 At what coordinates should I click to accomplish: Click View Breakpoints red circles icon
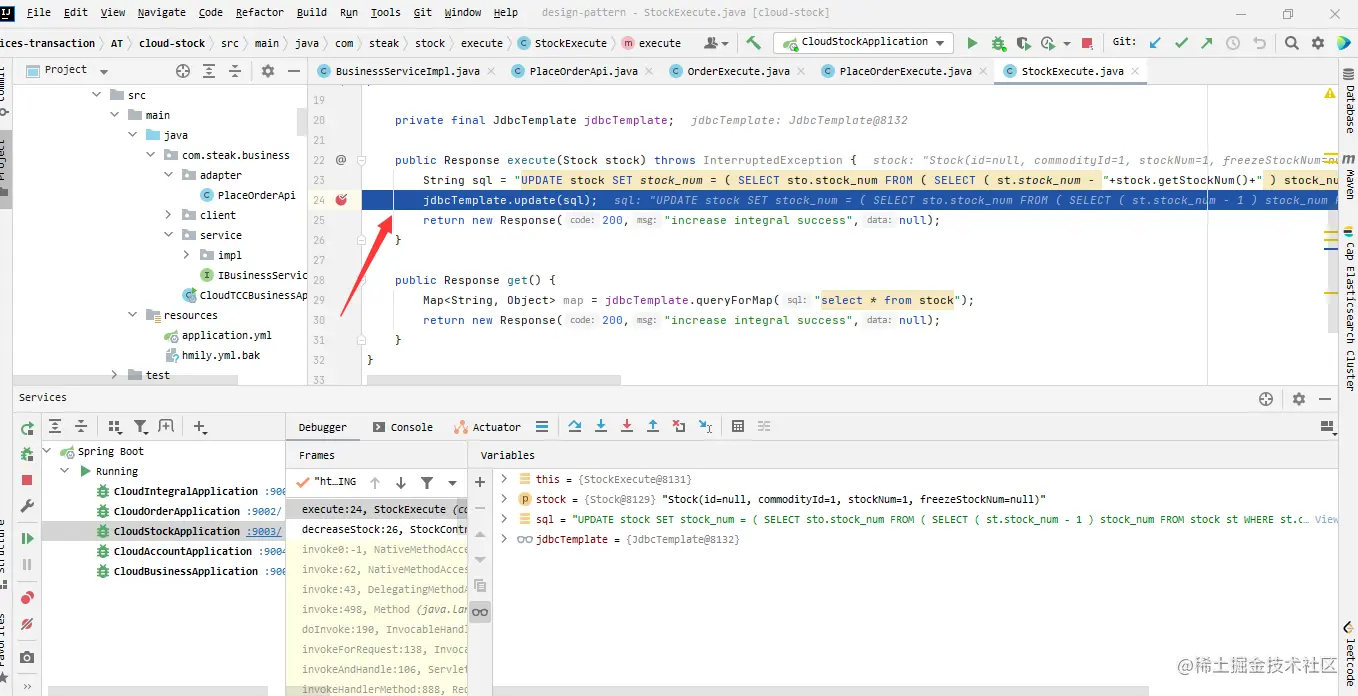coord(27,598)
